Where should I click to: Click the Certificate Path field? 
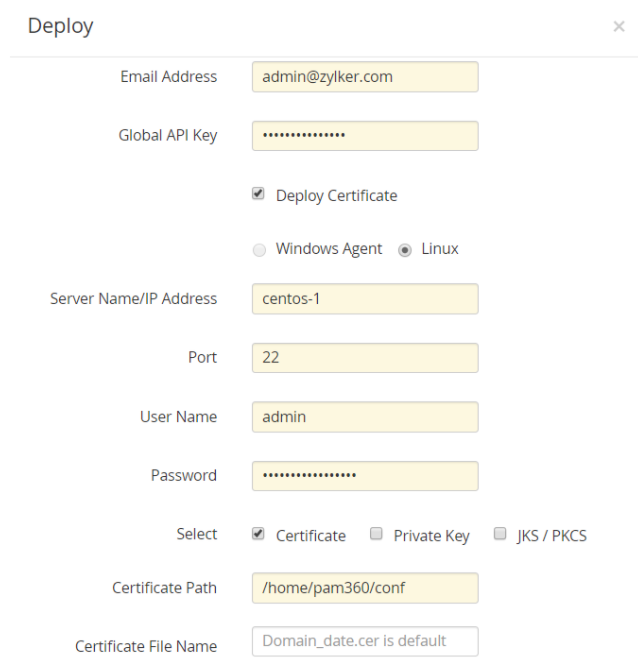coord(365,588)
